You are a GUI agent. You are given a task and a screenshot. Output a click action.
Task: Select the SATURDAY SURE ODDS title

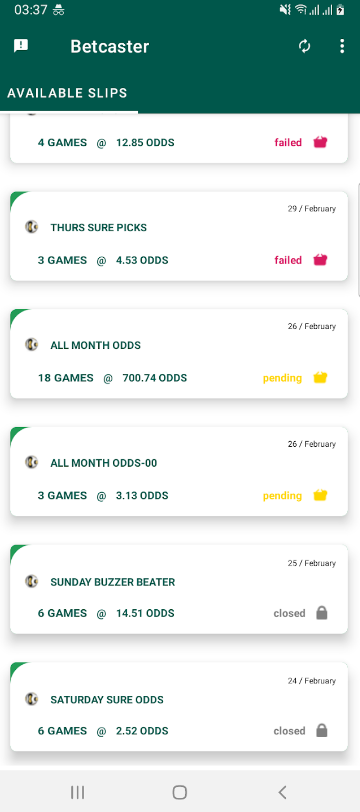107,700
